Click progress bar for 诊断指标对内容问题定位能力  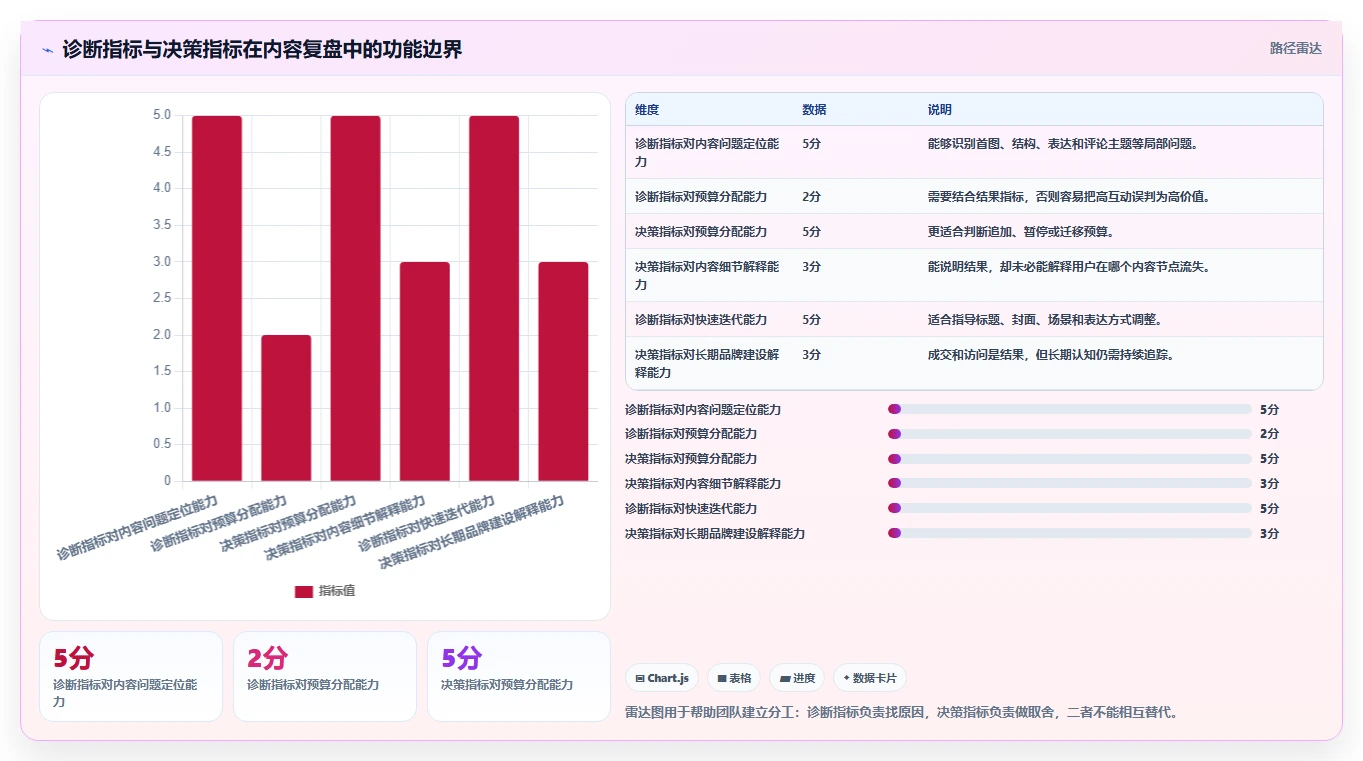tap(1070, 409)
